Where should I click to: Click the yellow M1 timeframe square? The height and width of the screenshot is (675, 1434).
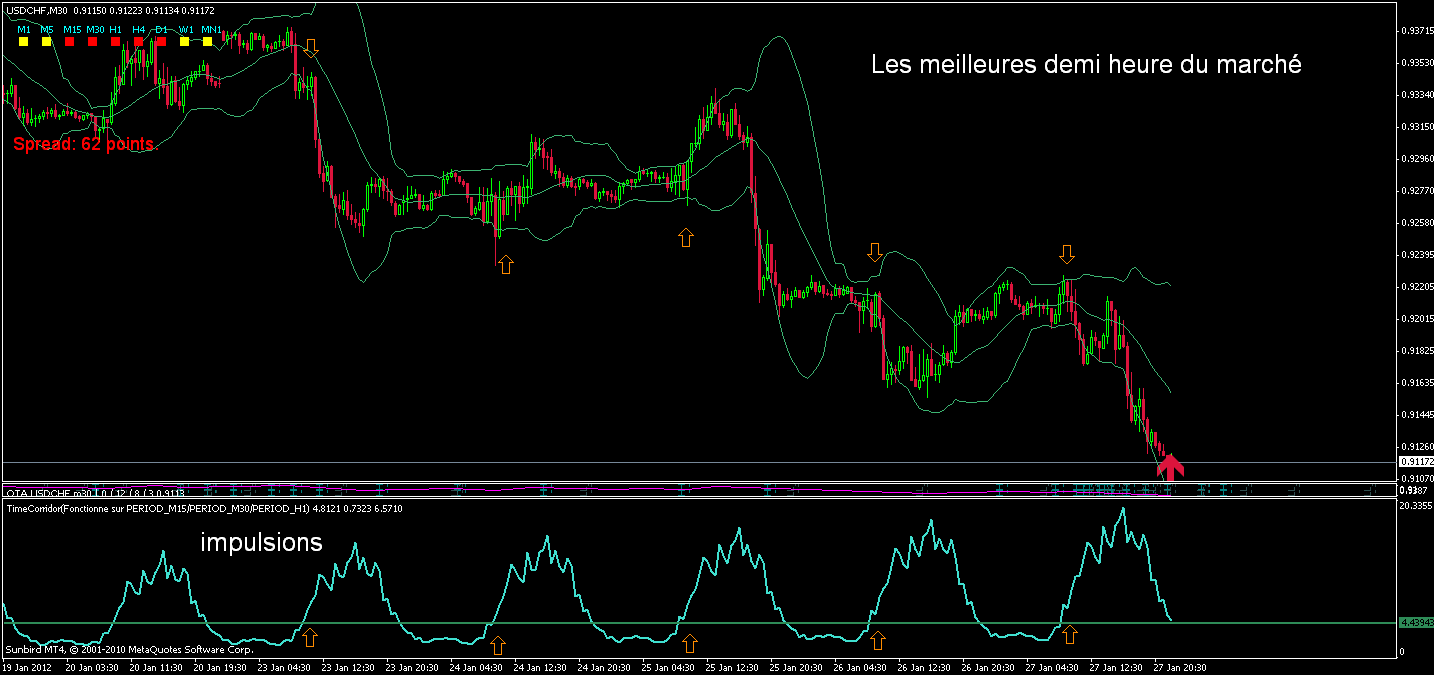(23, 42)
